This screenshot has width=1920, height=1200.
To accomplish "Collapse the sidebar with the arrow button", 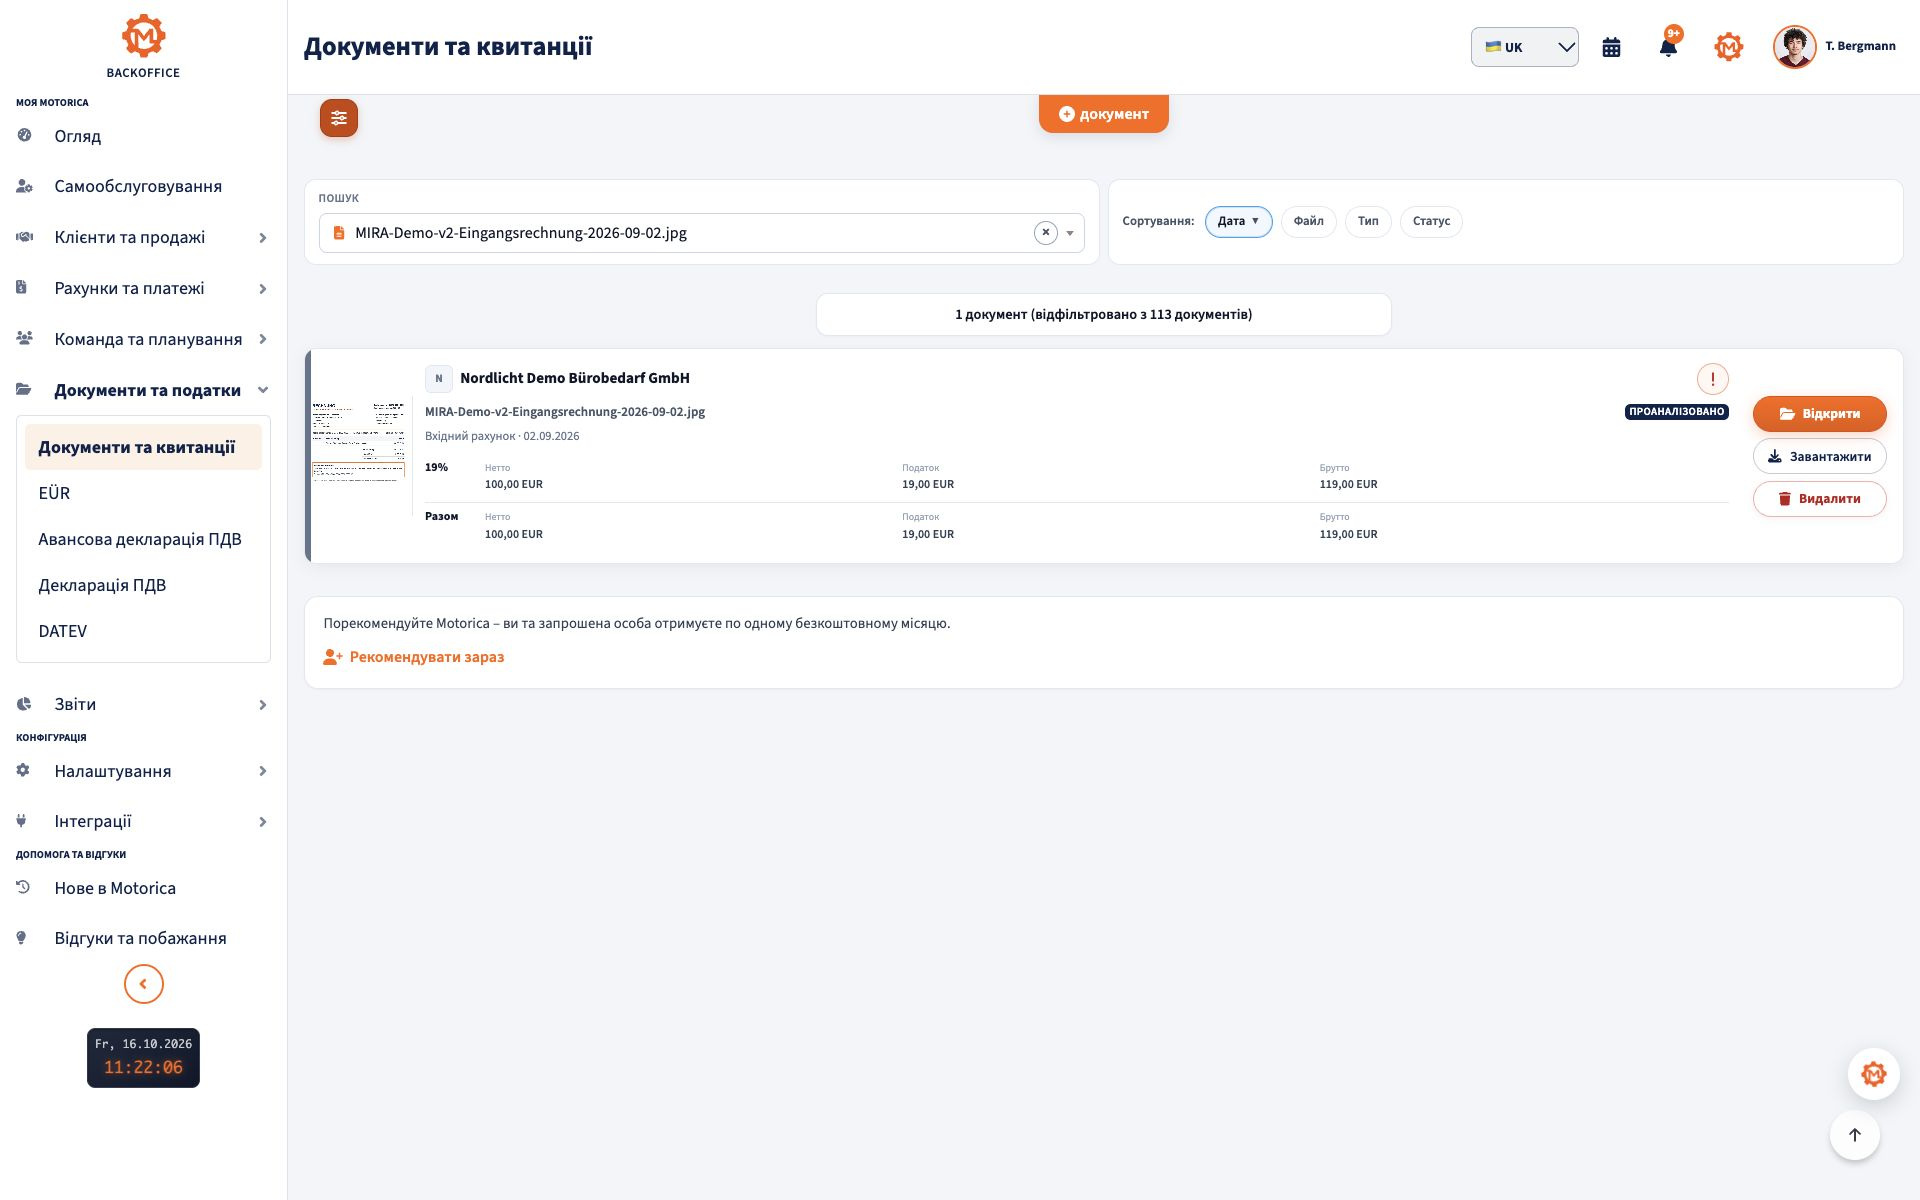I will [144, 984].
